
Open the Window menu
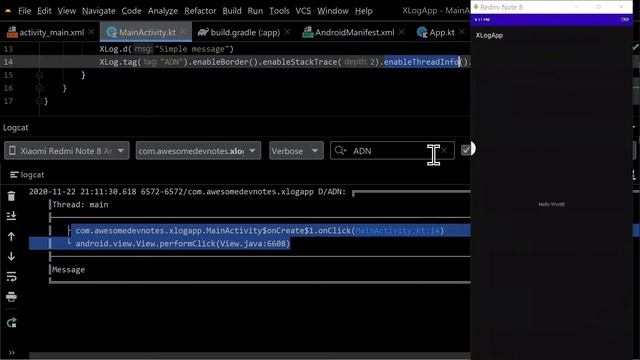[x=333, y=11]
